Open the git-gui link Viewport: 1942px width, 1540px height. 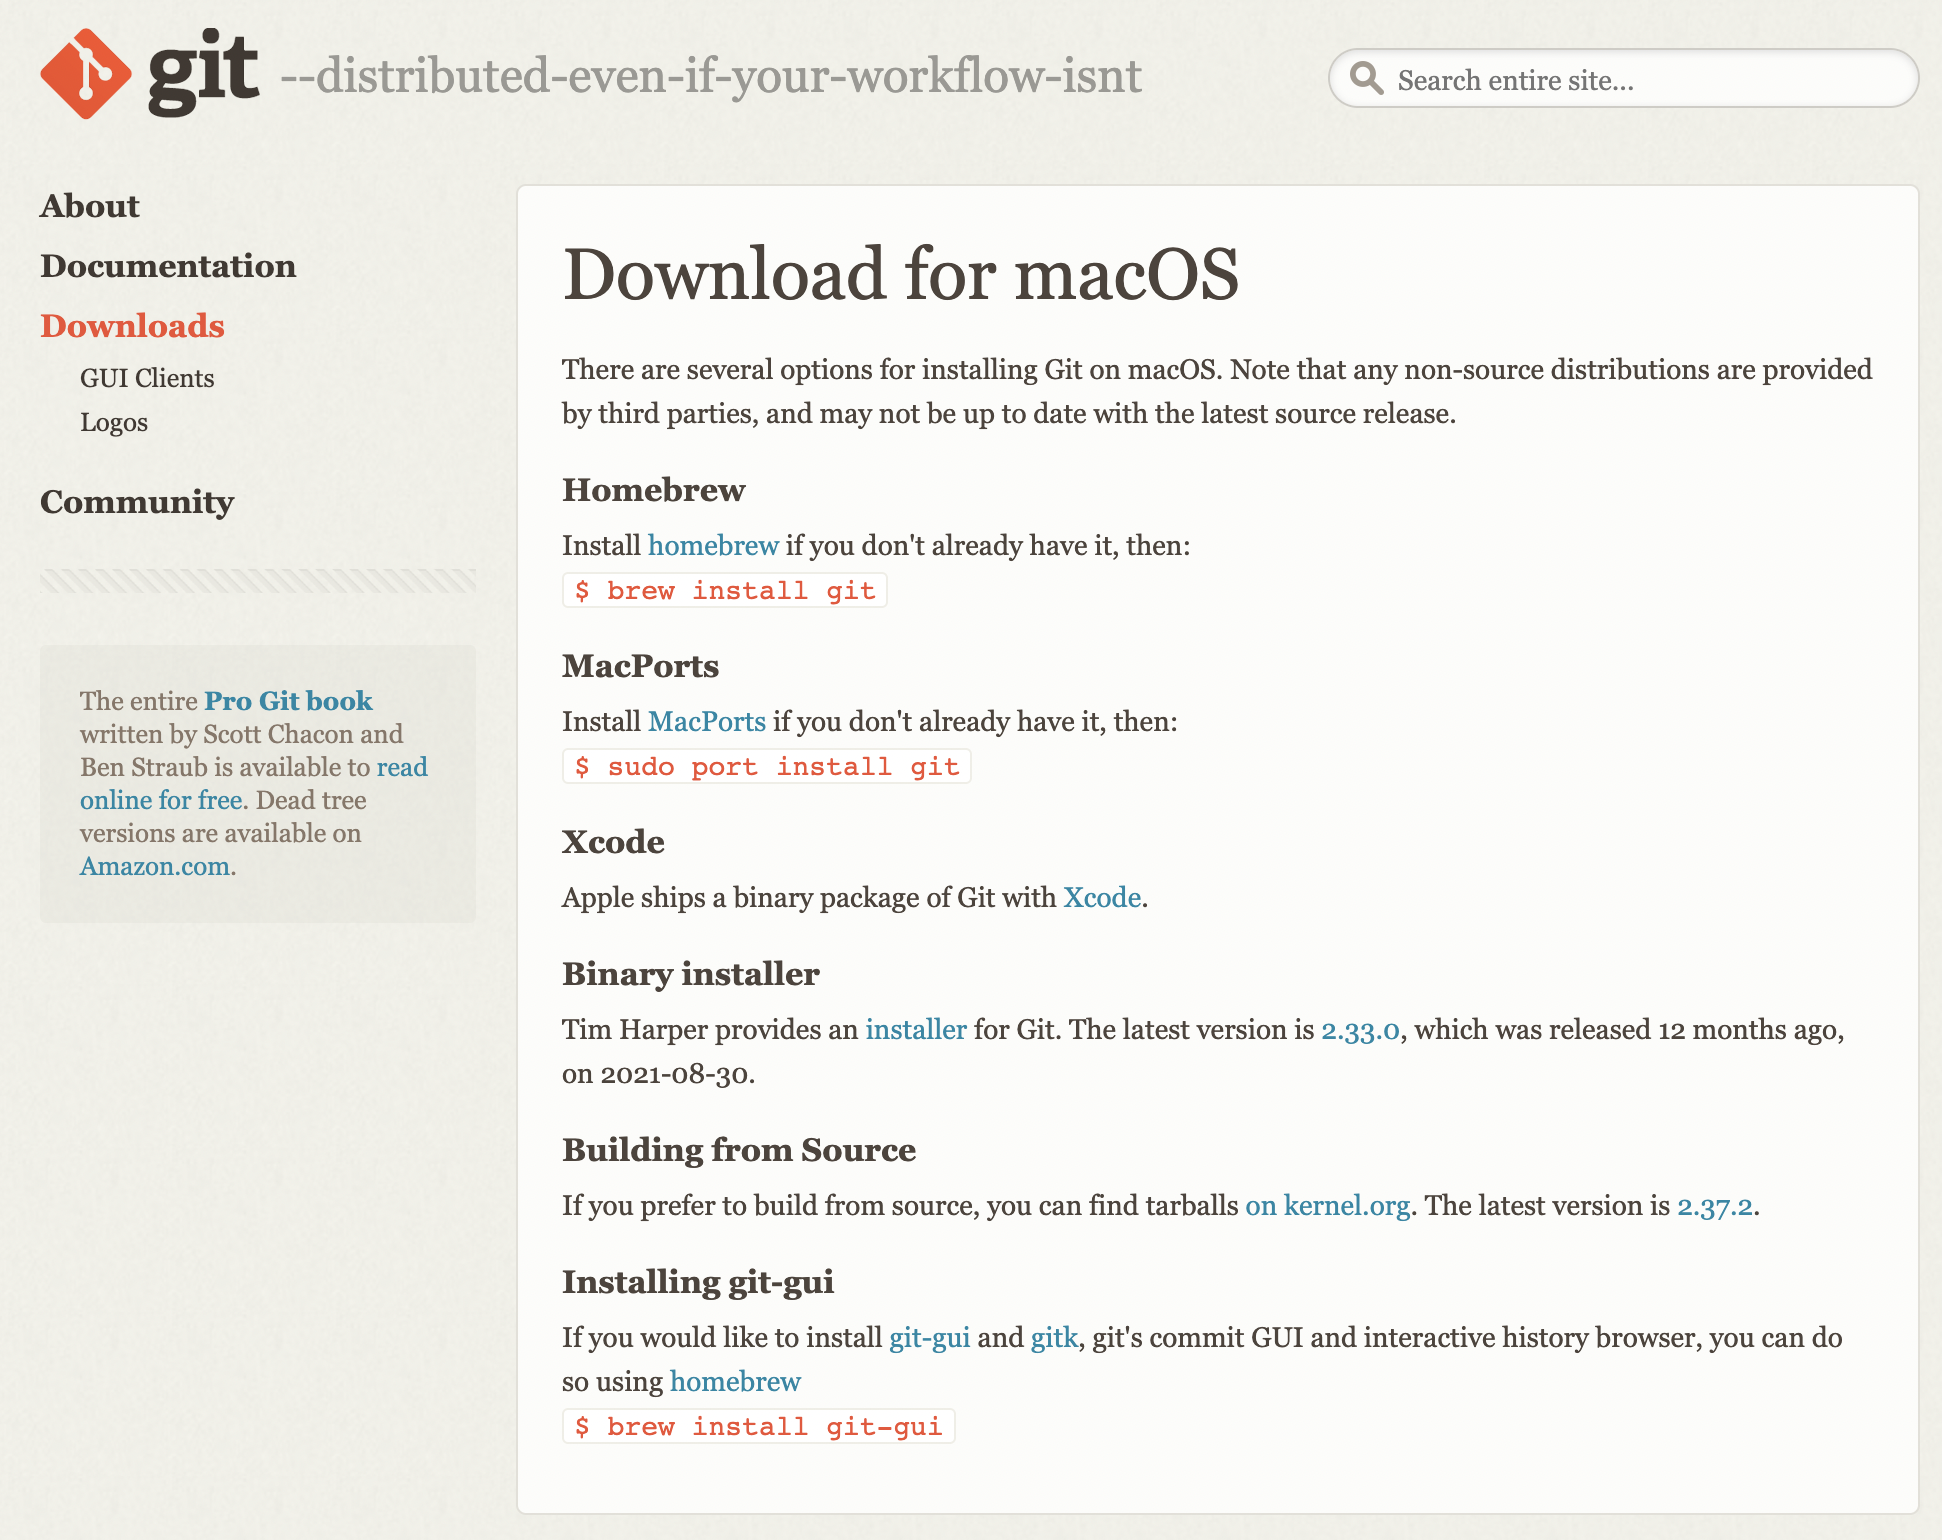pyautogui.click(x=930, y=1337)
